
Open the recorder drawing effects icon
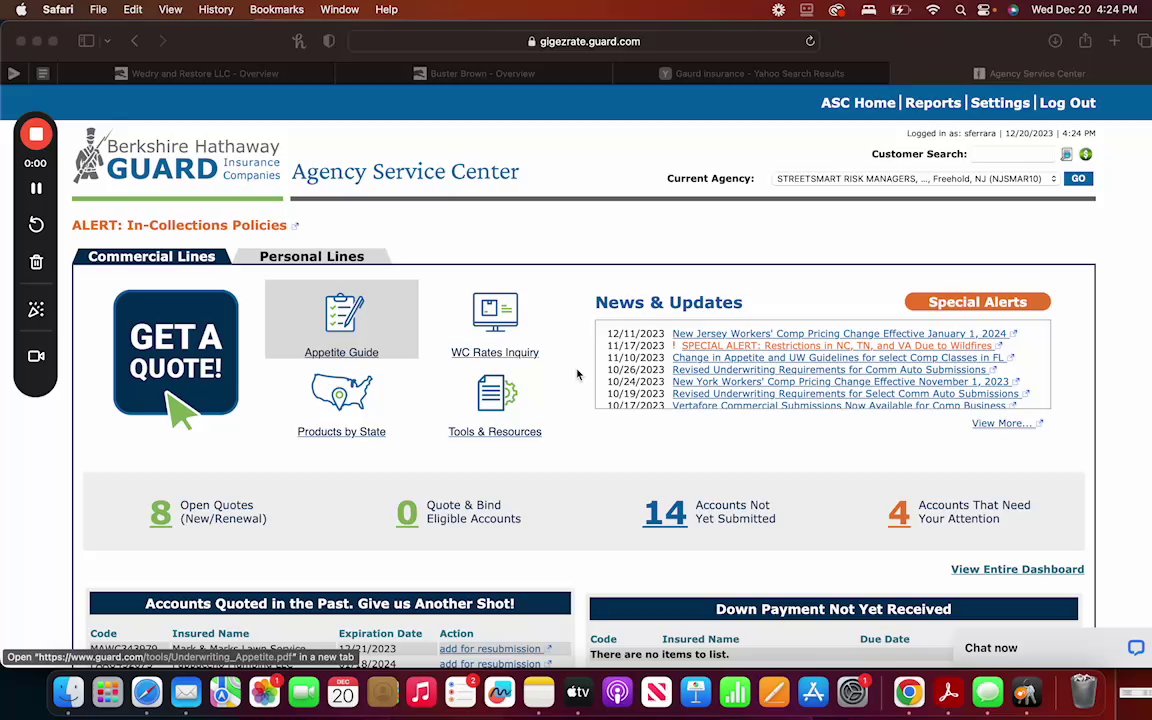[x=36, y=309]
